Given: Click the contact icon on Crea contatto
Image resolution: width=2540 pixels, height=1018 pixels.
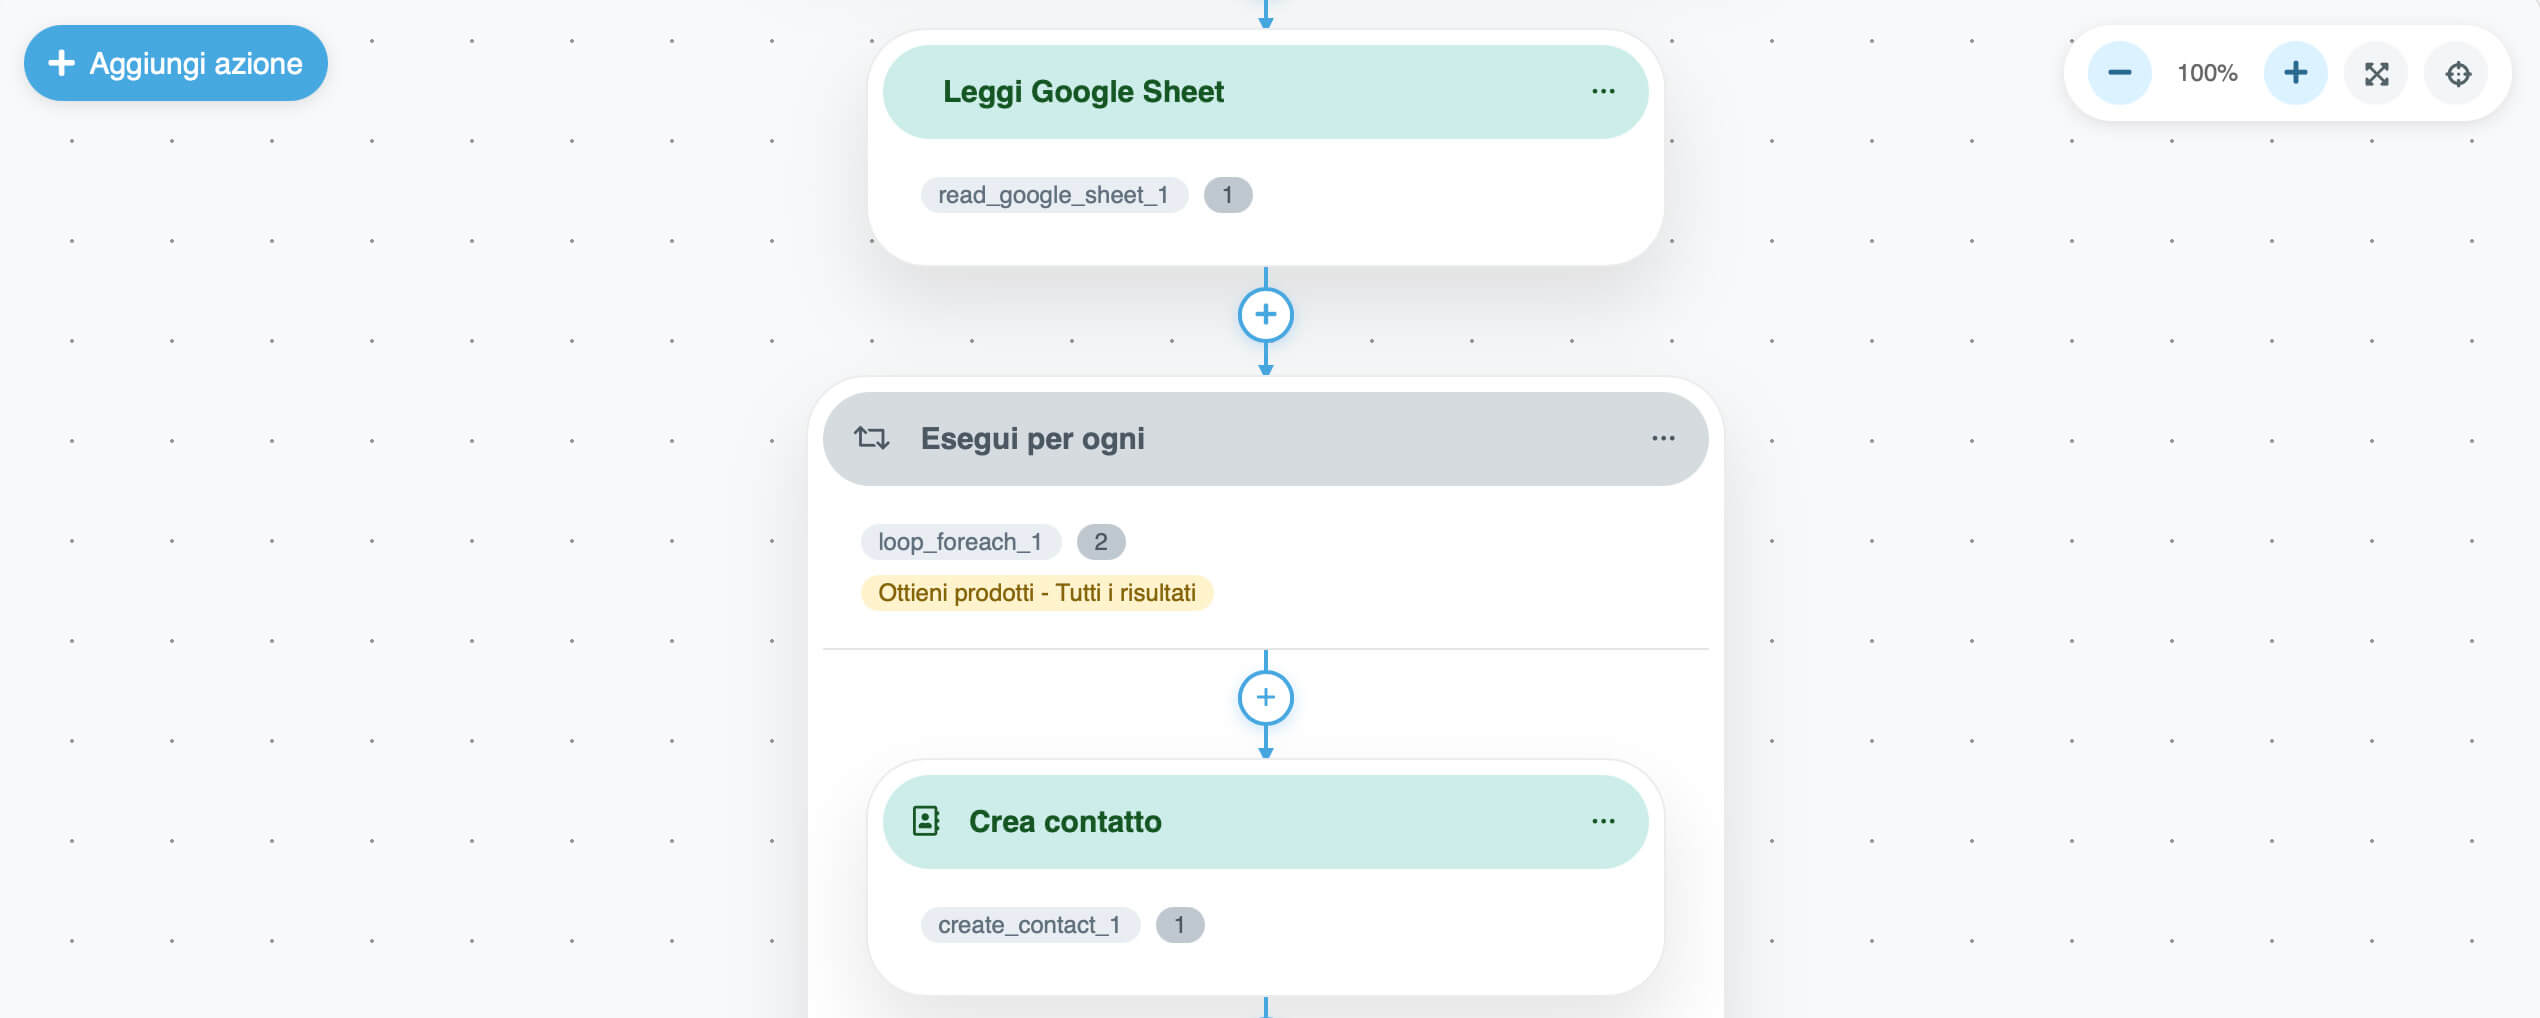Looking at the screenshot, I should coord(926,821).
